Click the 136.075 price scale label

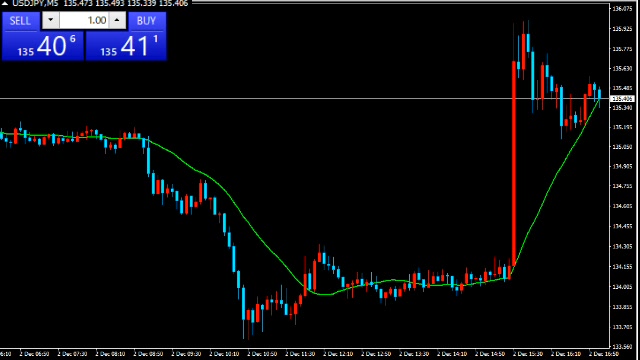coord(622,9)
